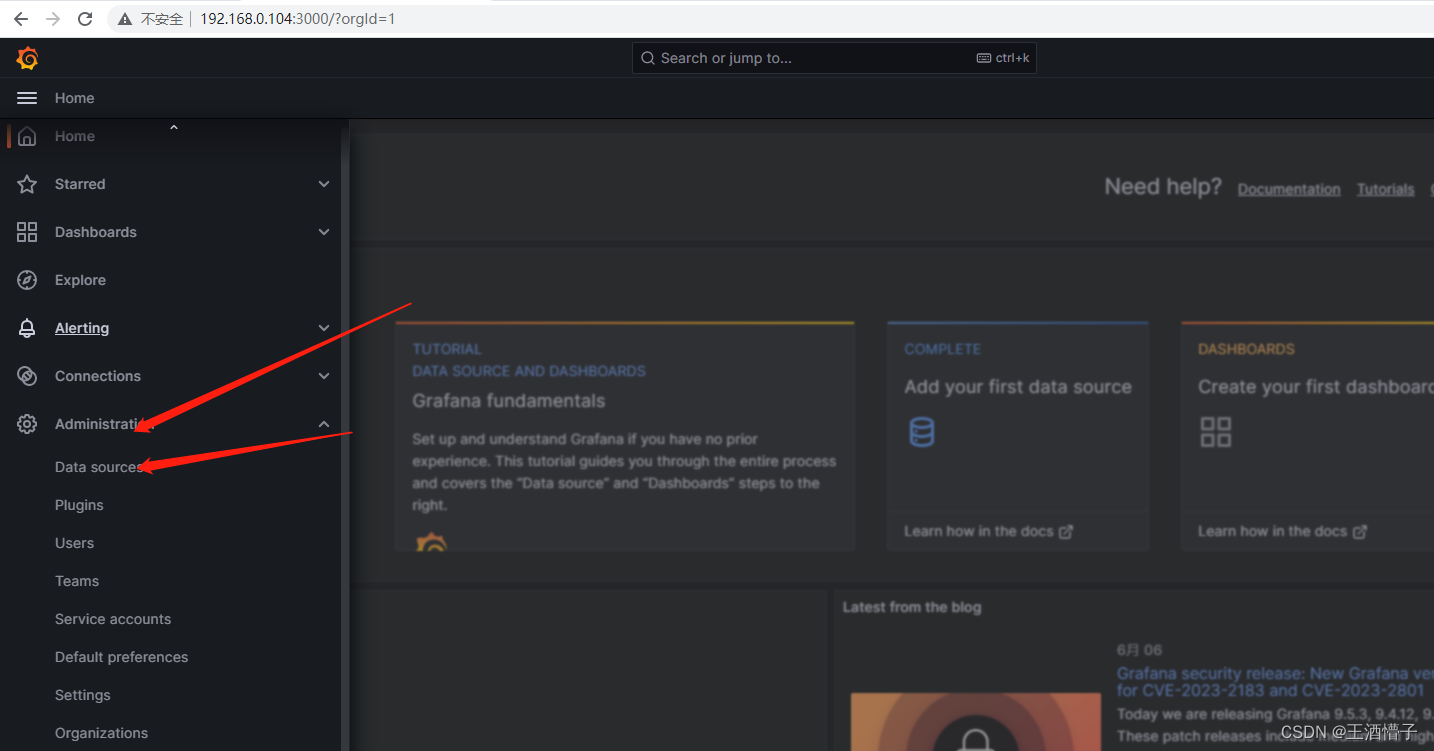Viewport: 1434px width, 751px height.
Task: Click the browser address bar URL
Action: pos(298,19)
